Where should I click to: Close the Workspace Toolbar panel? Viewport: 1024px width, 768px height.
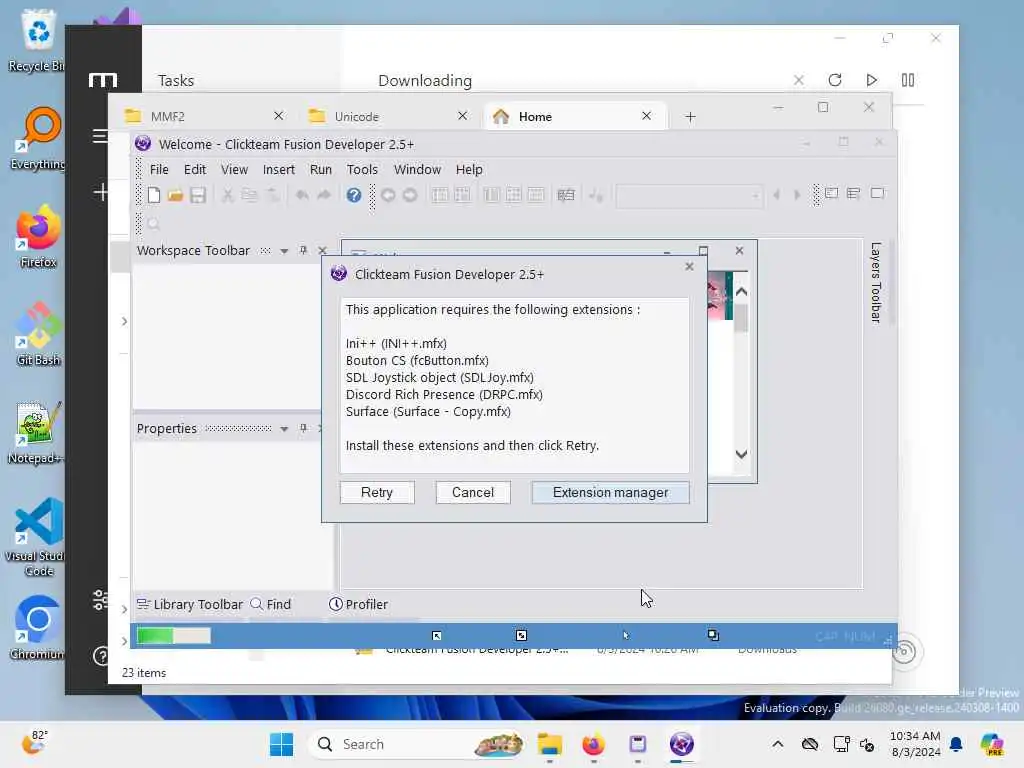tap(322, 250)
